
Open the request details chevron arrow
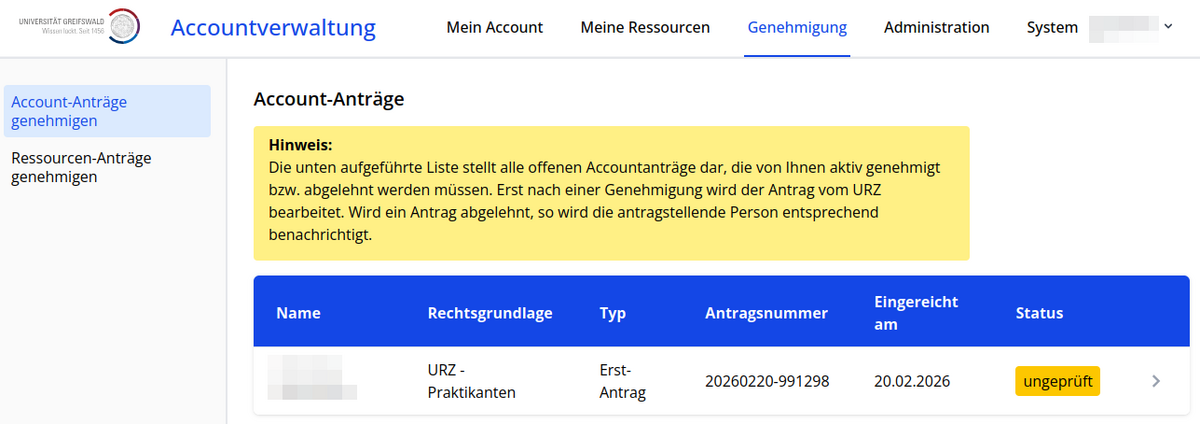coord(1156,381)
